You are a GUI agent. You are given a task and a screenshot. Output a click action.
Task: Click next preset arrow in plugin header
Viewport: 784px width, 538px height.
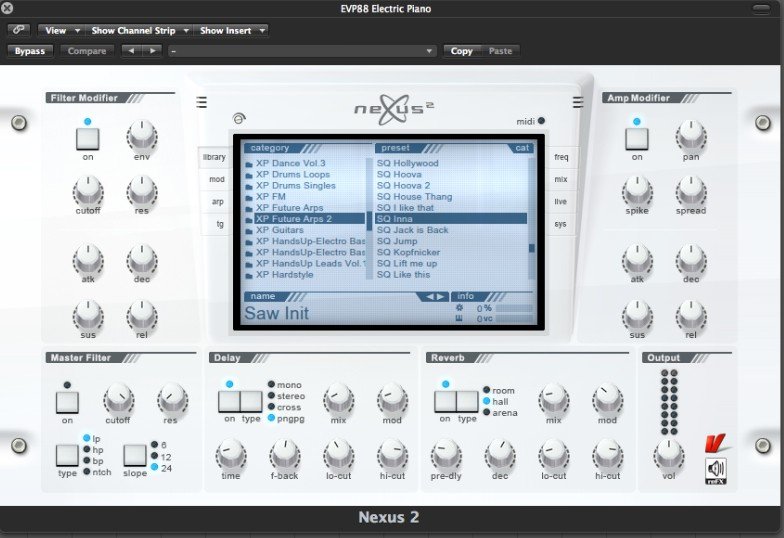[152, 50]
